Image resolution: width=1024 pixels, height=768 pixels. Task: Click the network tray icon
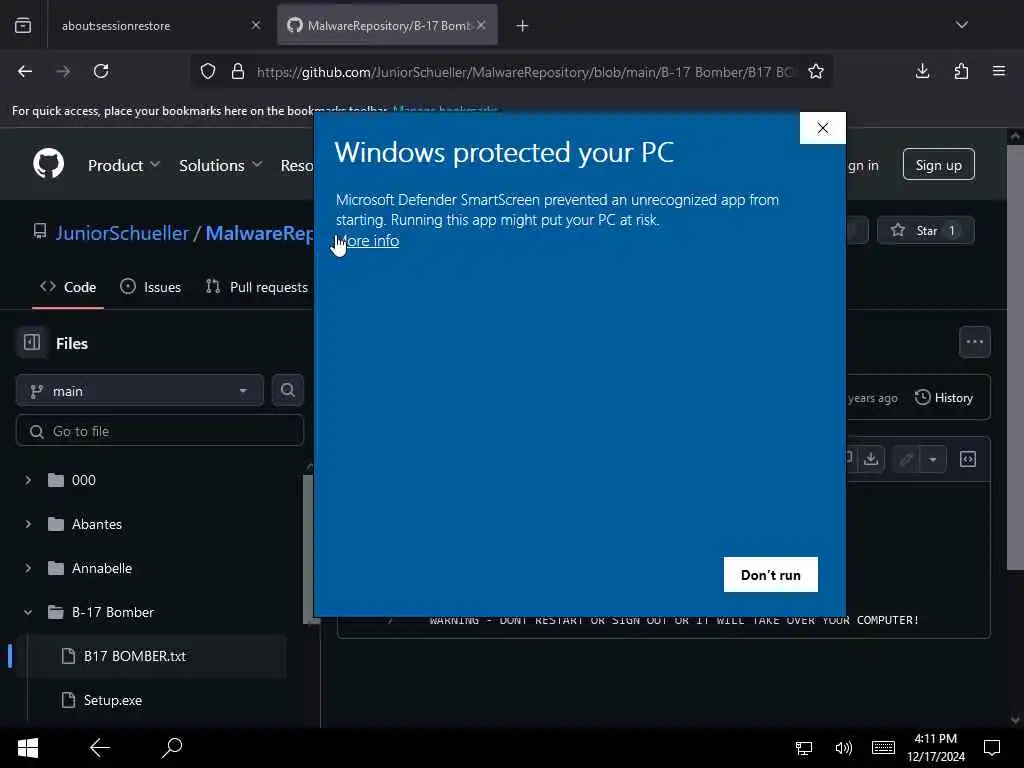coord(804,748)
